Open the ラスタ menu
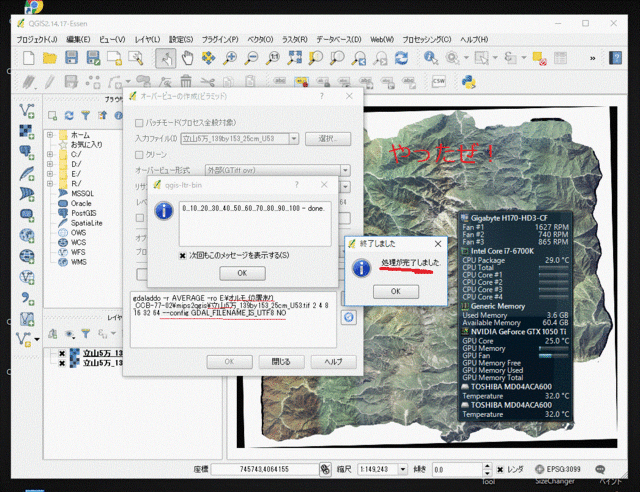Image resolution: width=640 pixels, height=492 pixels. [295, 40]
